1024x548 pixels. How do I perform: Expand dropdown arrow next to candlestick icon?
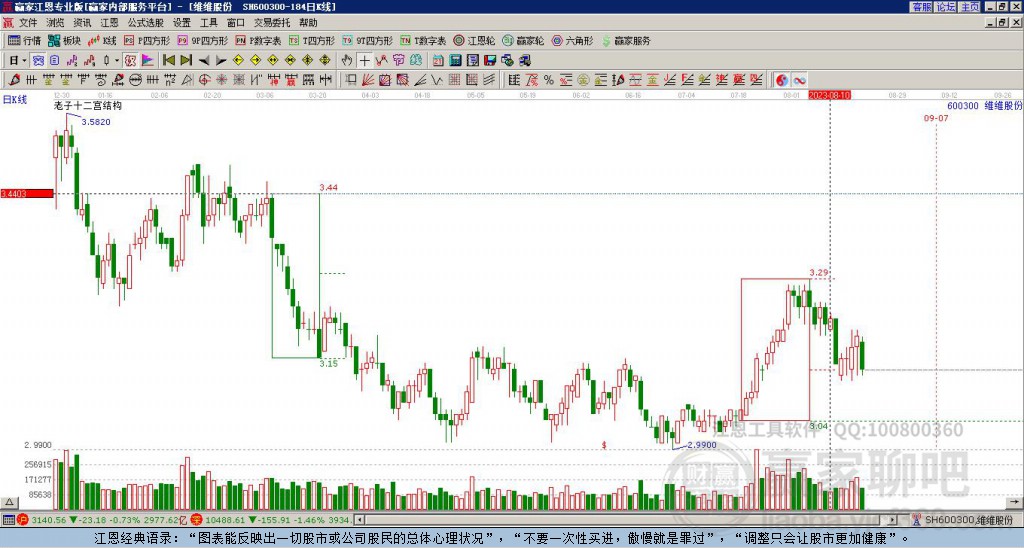(x=117, y=61)
